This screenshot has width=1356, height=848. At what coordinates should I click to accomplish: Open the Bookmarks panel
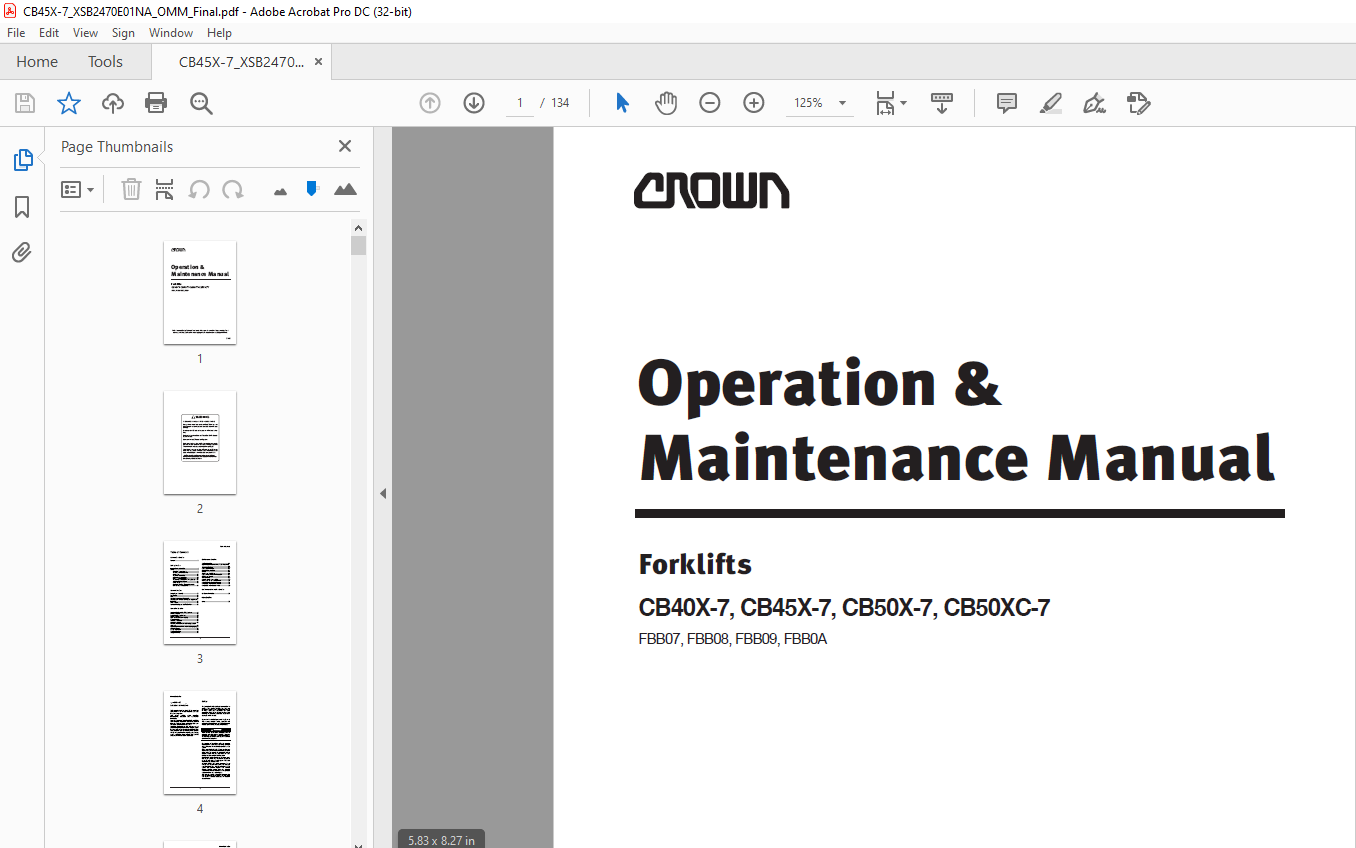[22, 207]
